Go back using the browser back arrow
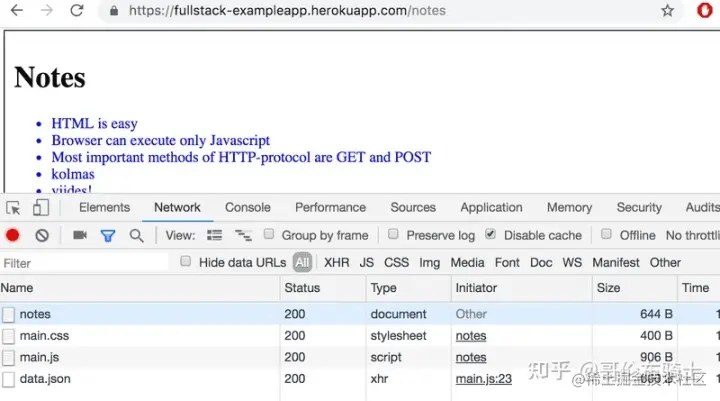 pyautogui.click(x=17, y=10)
